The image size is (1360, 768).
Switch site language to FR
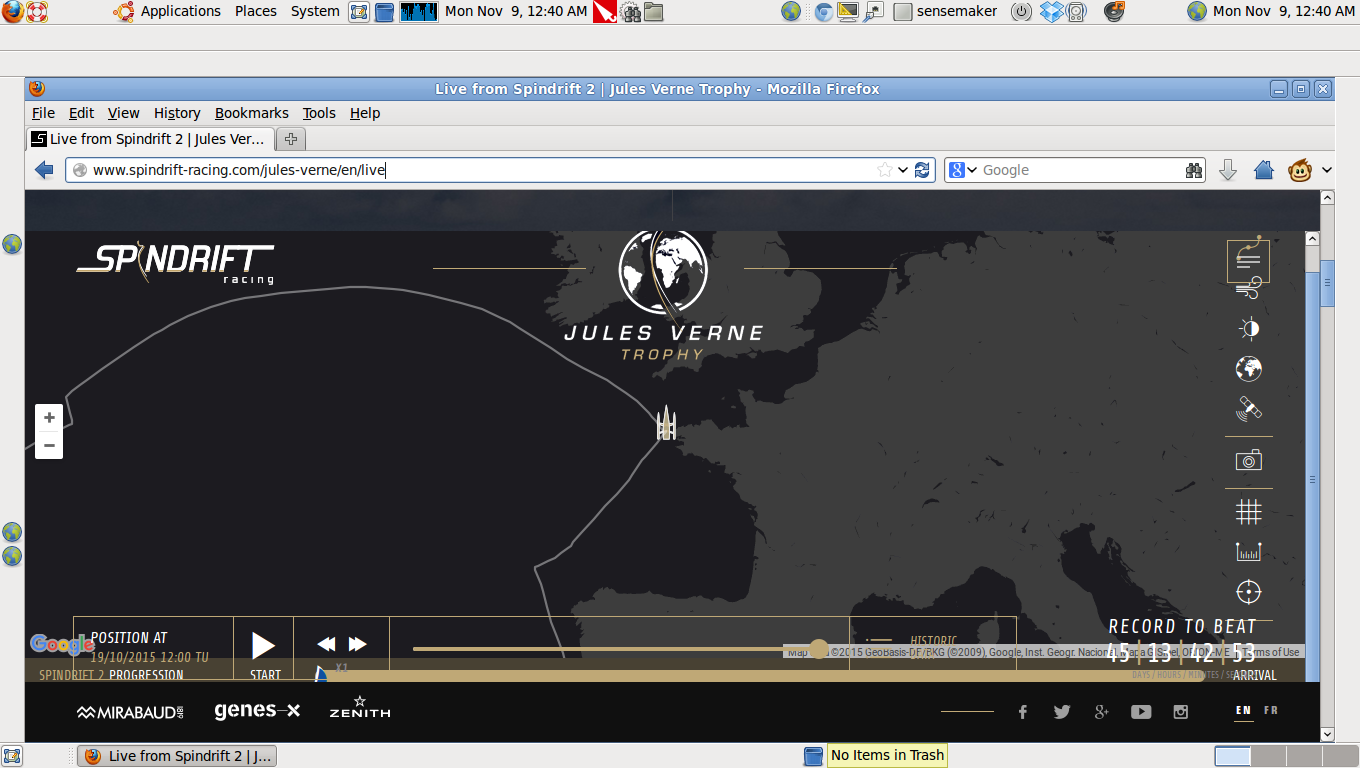(x=1271, y=711)
